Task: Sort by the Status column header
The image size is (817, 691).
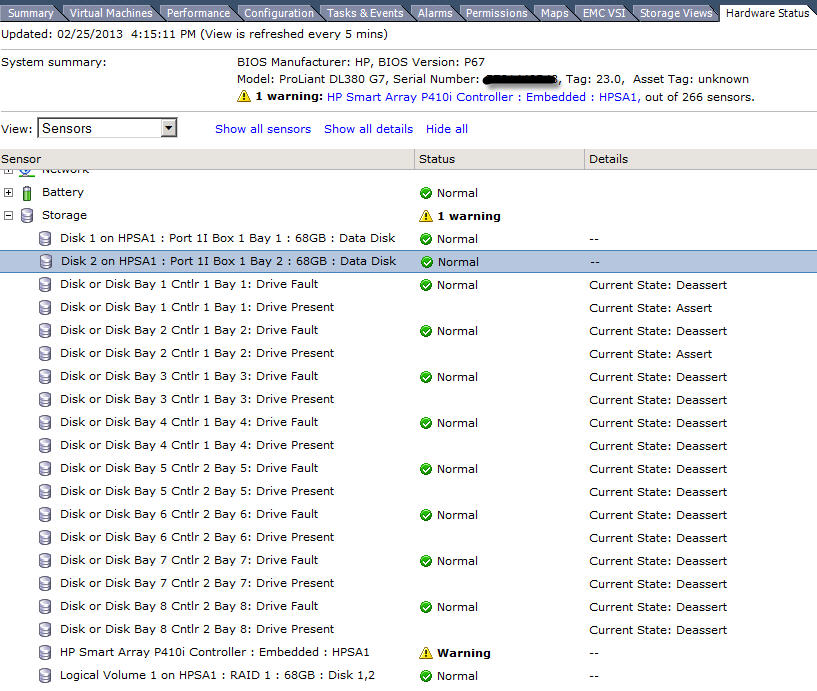Action: click(499, 159)
